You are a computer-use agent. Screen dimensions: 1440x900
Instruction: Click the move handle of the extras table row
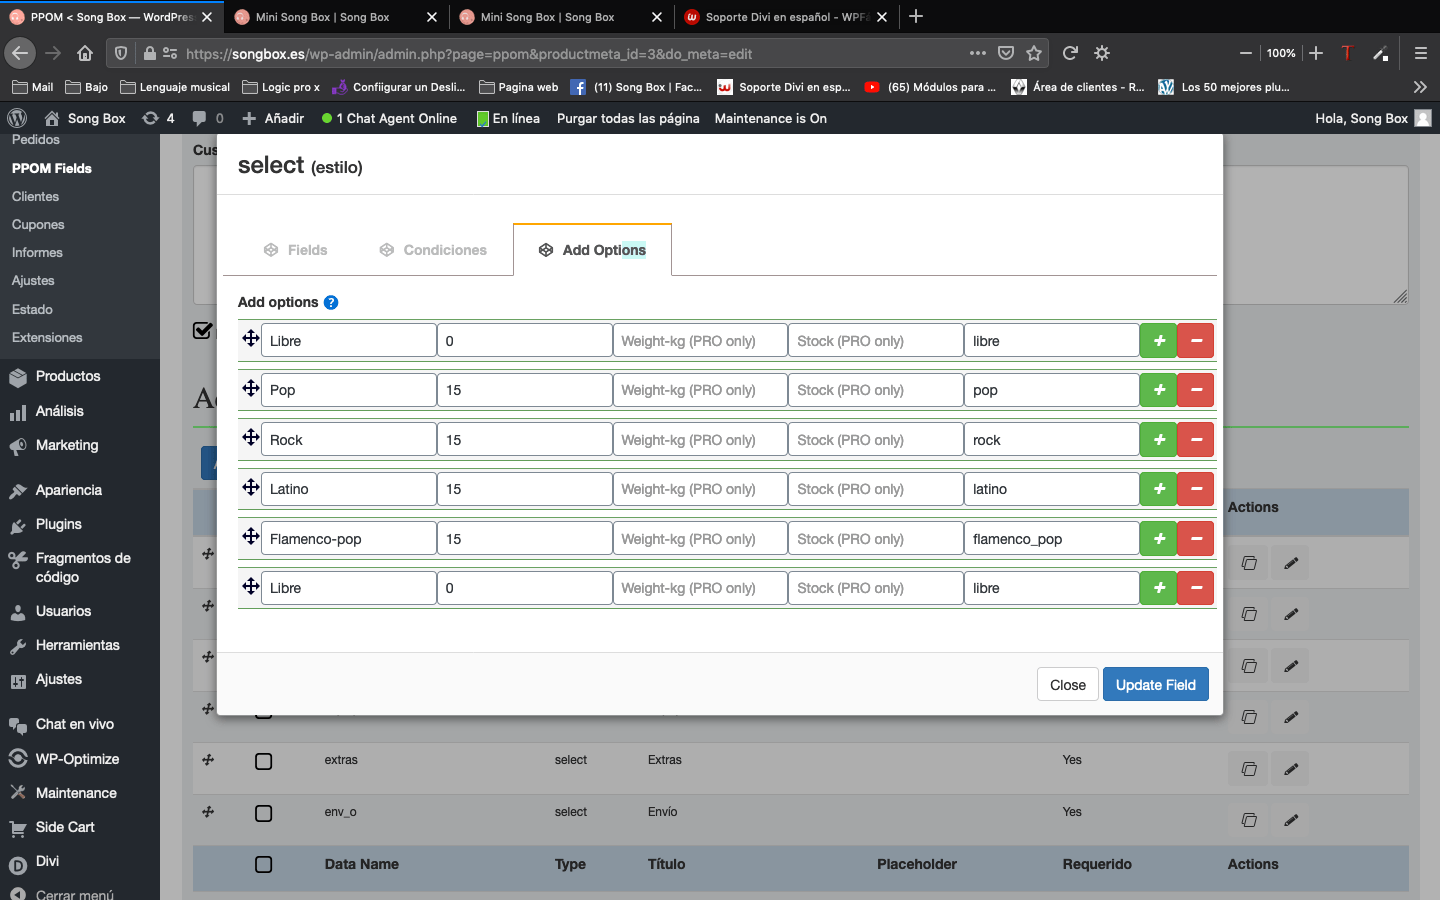click(208, 760)
